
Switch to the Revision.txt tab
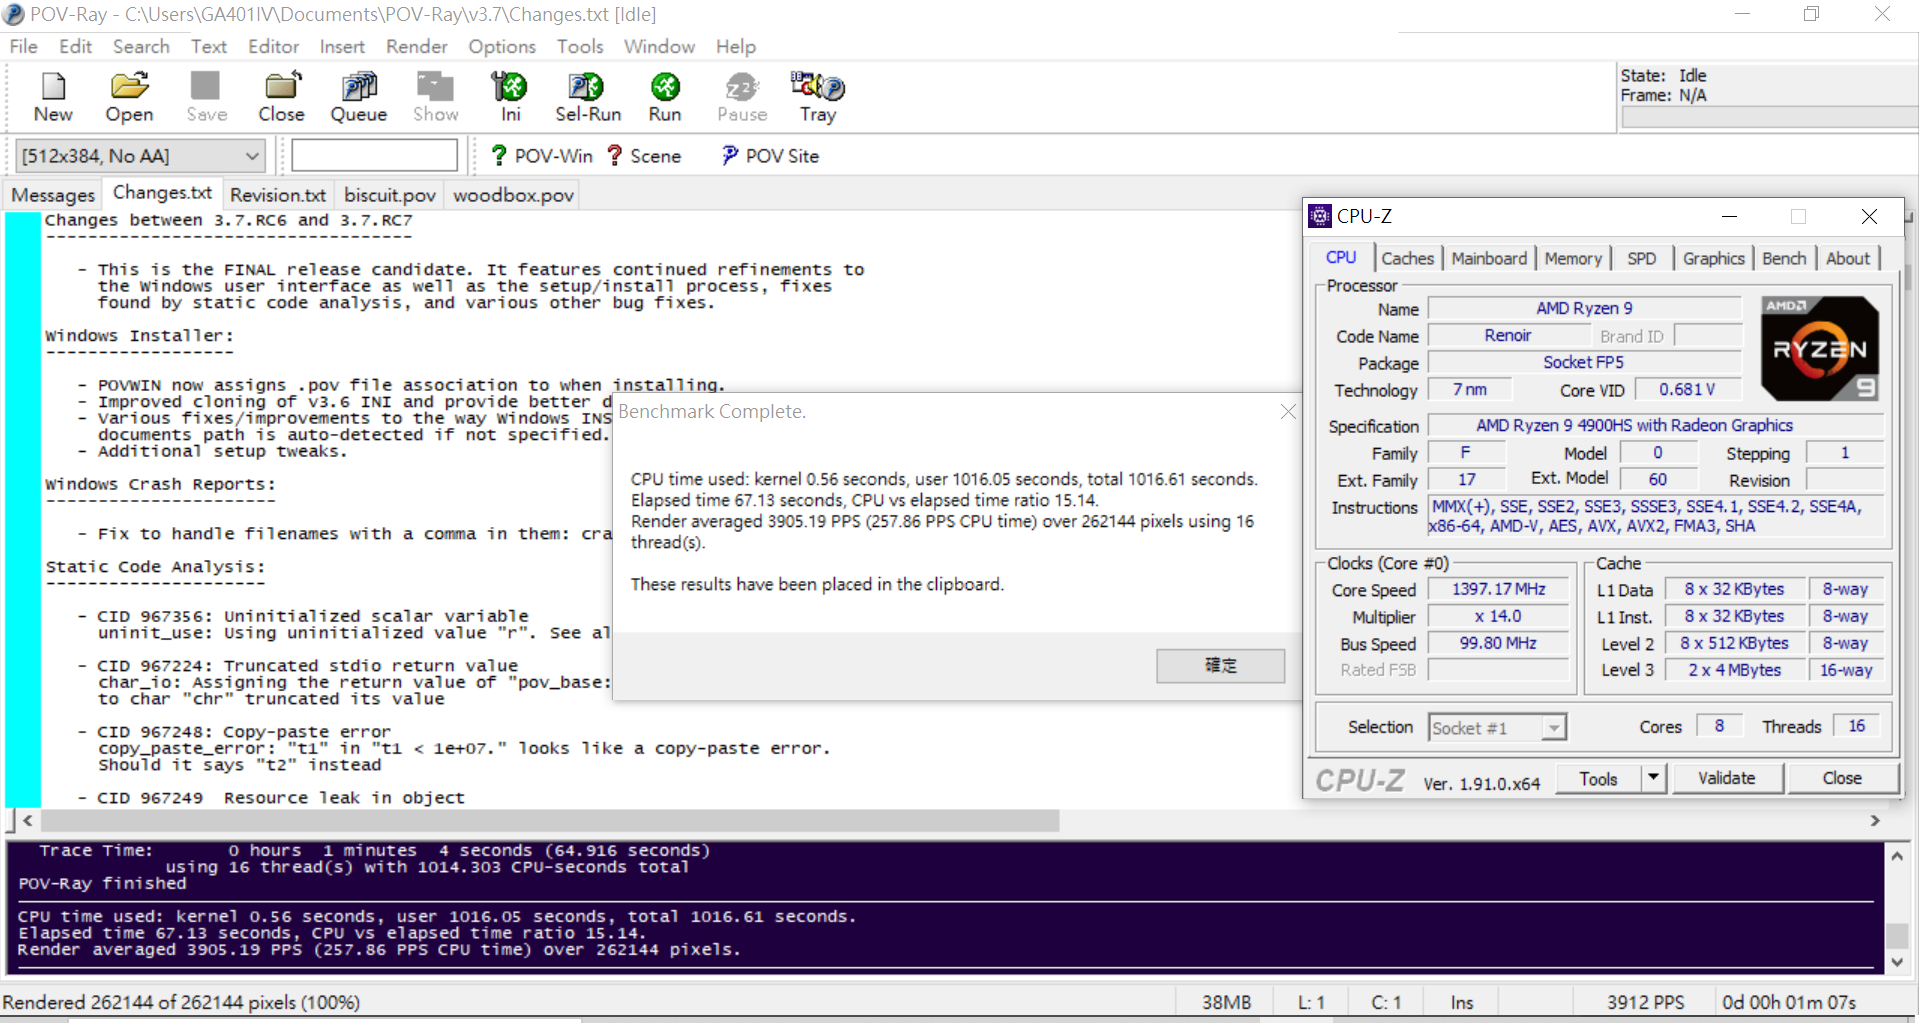click(x=278, y=195)
